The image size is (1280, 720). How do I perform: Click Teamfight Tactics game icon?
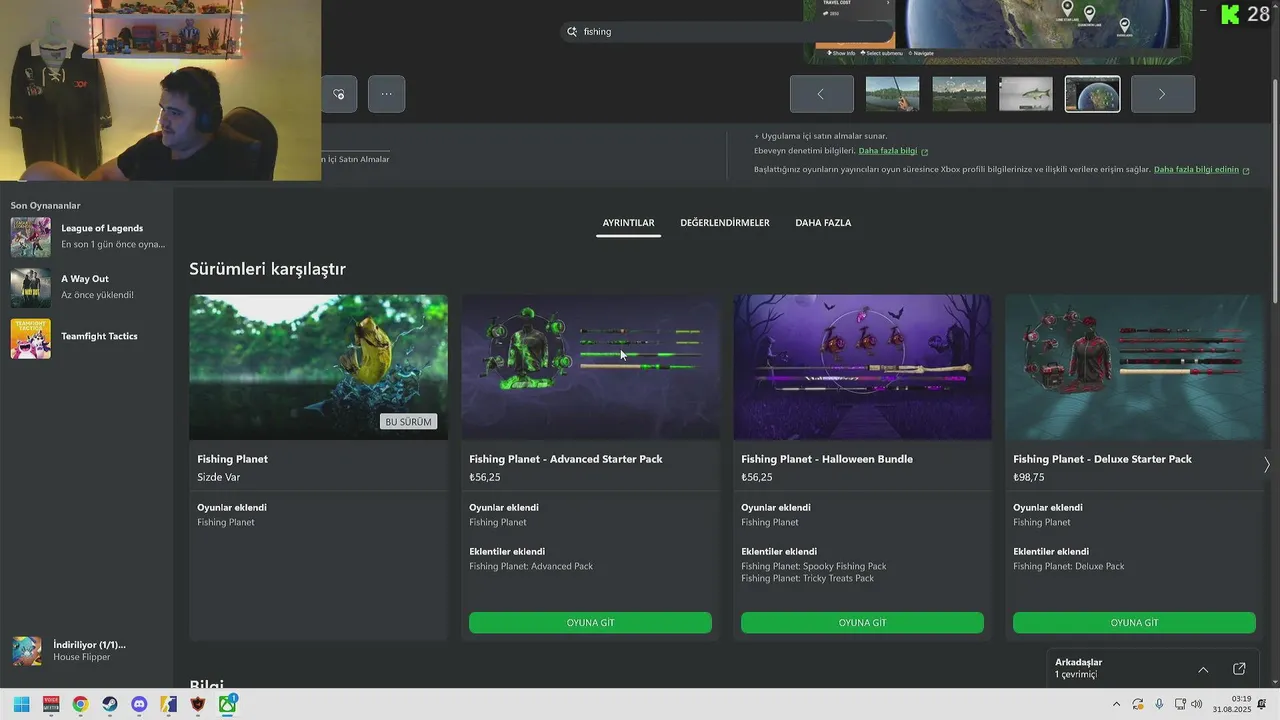[x=30, y=338]
